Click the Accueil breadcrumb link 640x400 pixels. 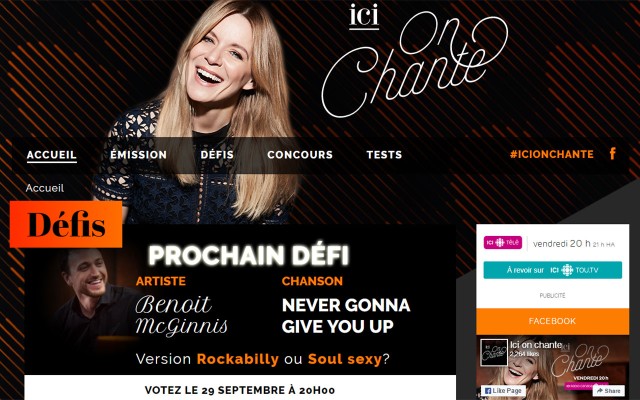[x=44, y=188]
